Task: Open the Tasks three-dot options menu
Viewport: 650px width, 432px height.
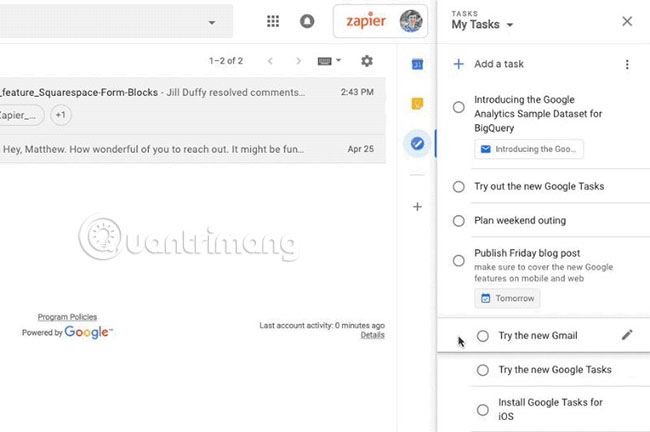Action: [x=627, y=64]
